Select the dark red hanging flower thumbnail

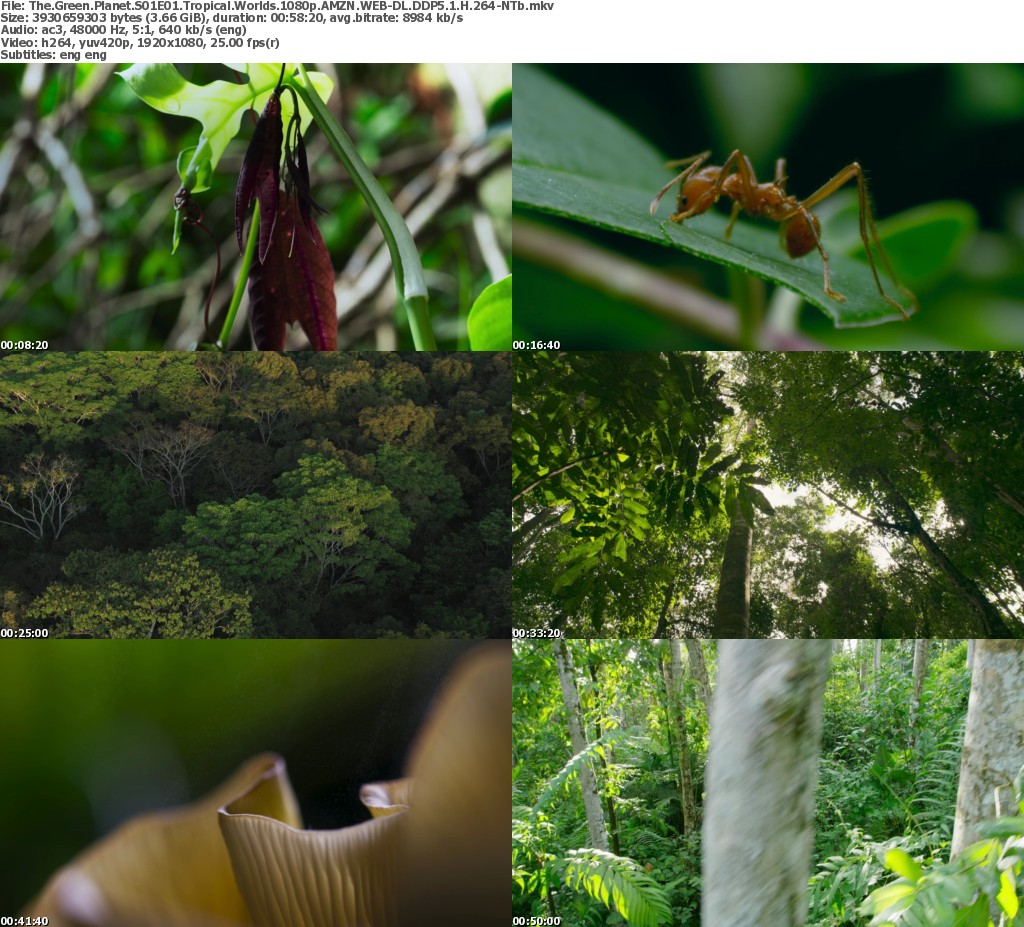point(256,206)
